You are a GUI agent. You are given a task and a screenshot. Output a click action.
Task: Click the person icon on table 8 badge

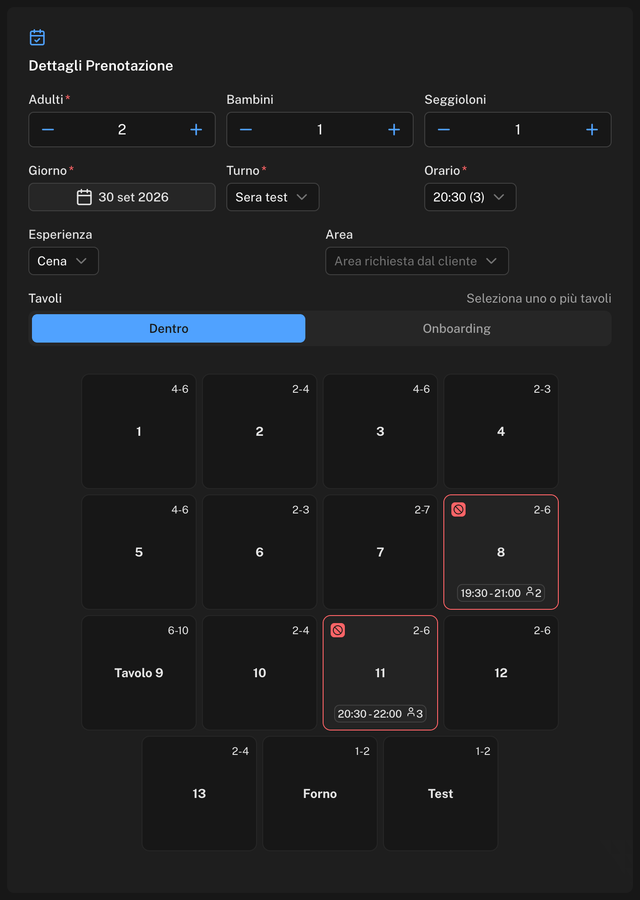[x=530, y=592]
